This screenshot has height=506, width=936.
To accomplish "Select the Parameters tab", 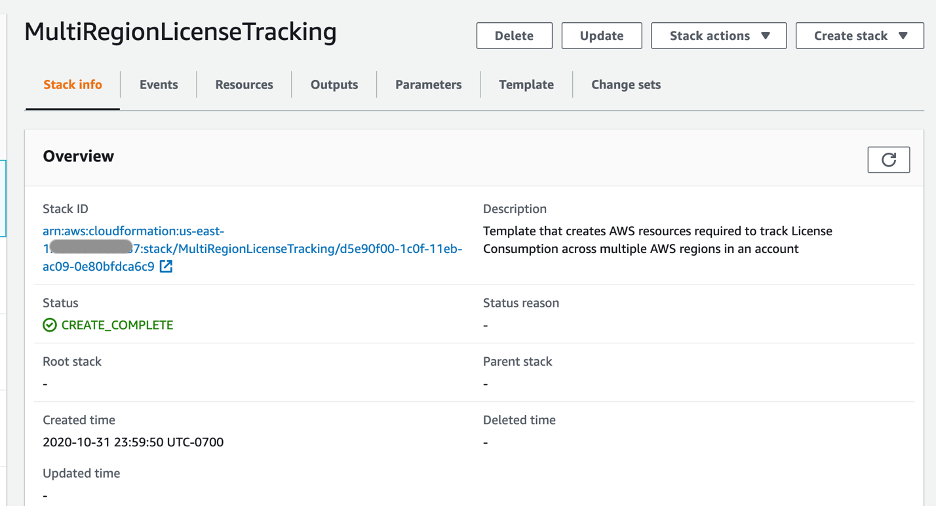I will 429,85.
